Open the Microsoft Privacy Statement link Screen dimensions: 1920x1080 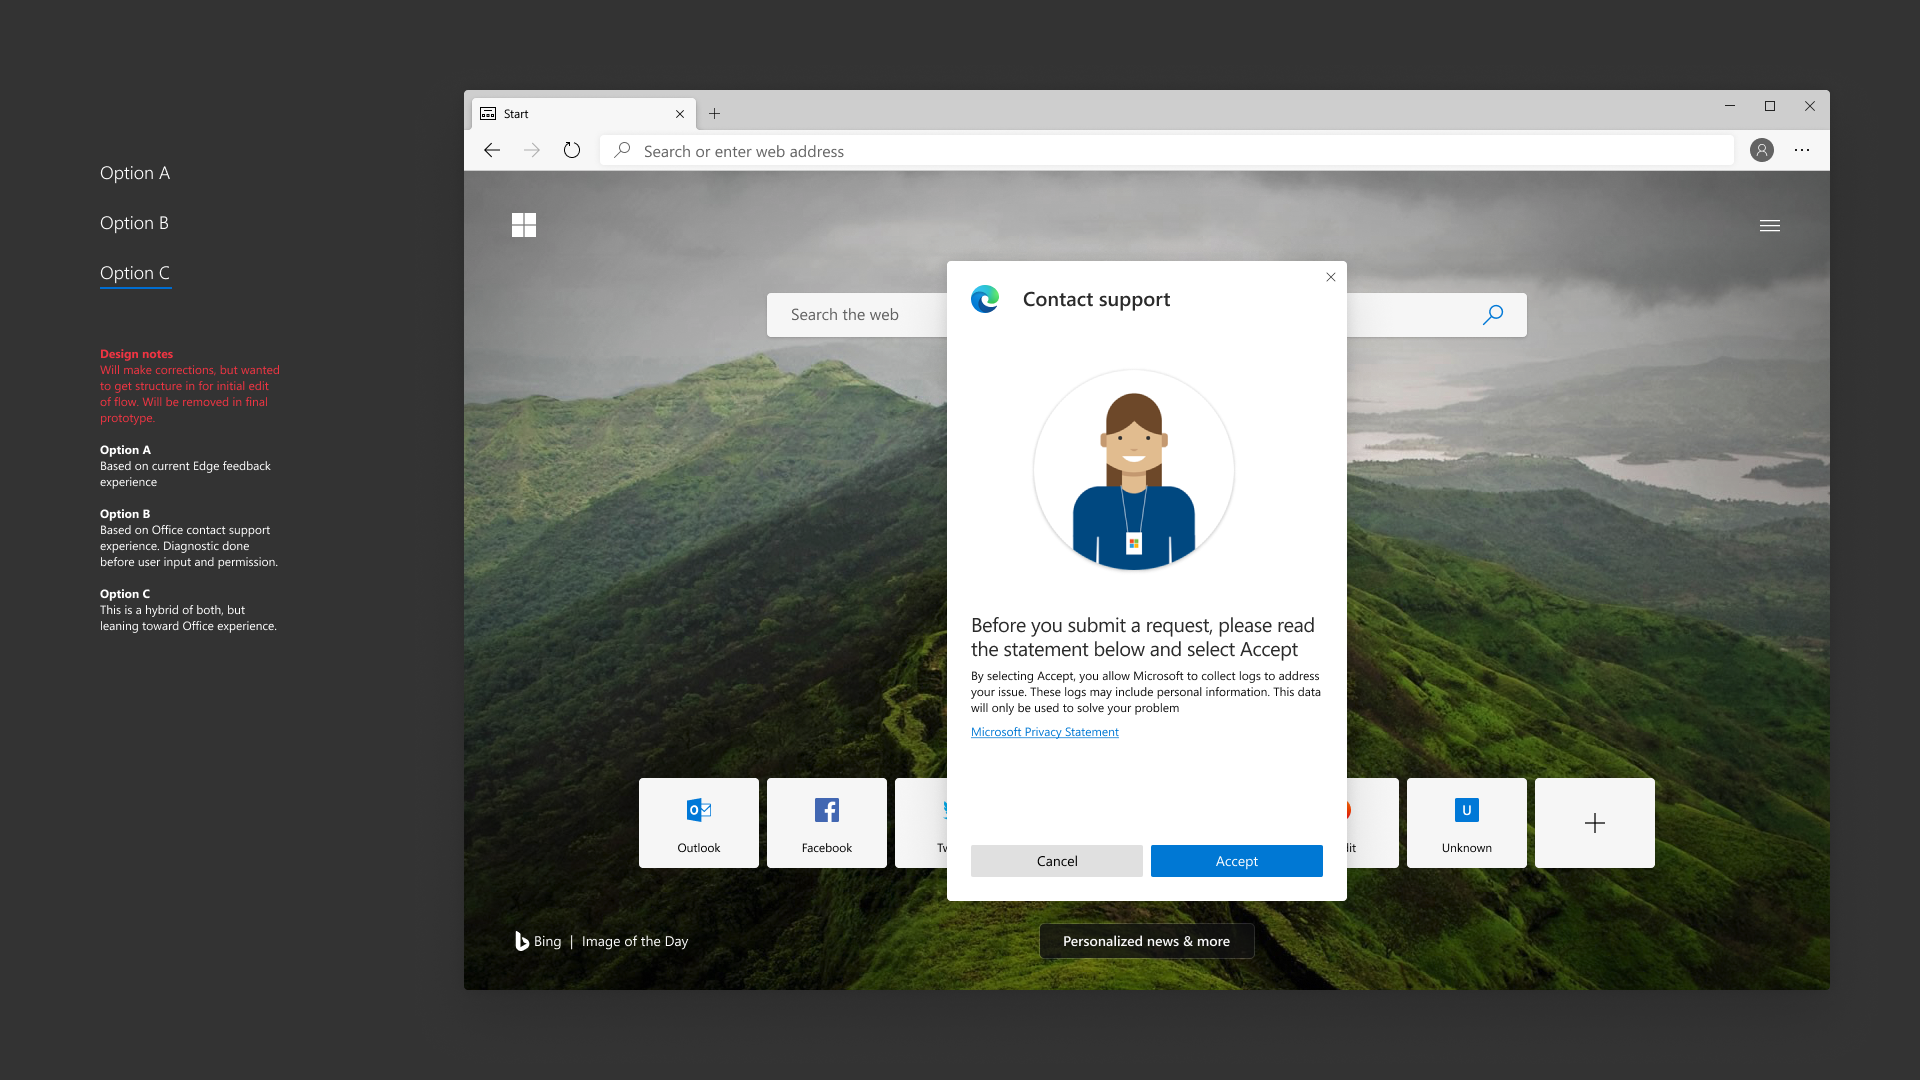pos(1045,732)
